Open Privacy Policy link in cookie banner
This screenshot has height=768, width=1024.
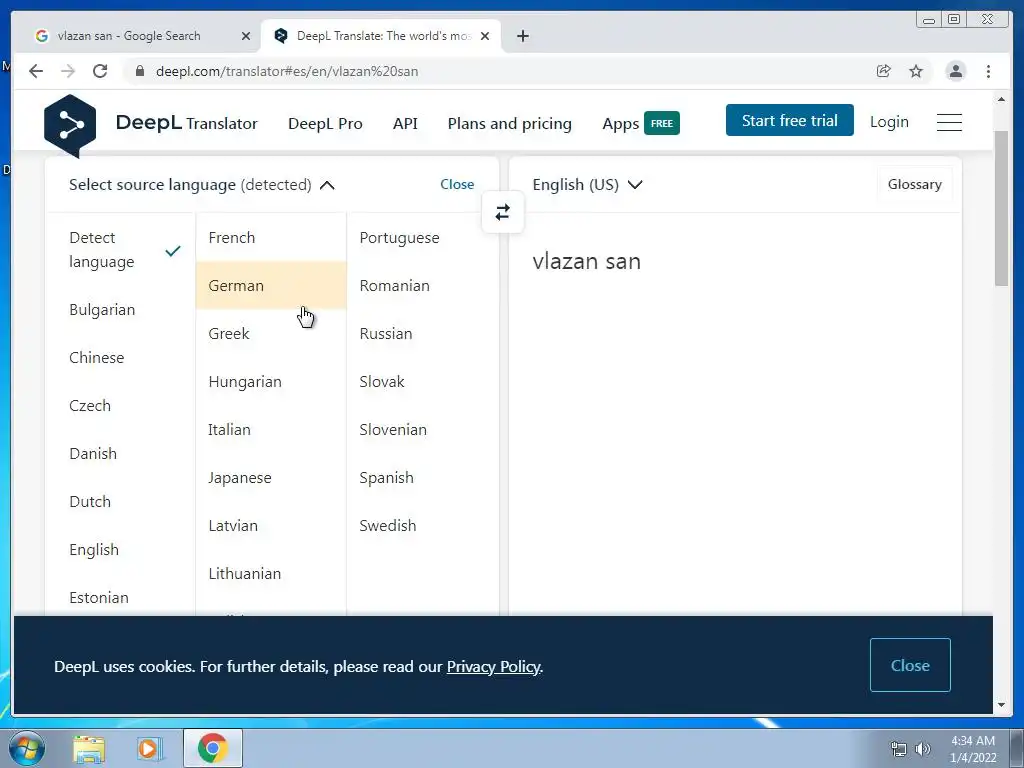pyautogui.click(x=493, y=667)
